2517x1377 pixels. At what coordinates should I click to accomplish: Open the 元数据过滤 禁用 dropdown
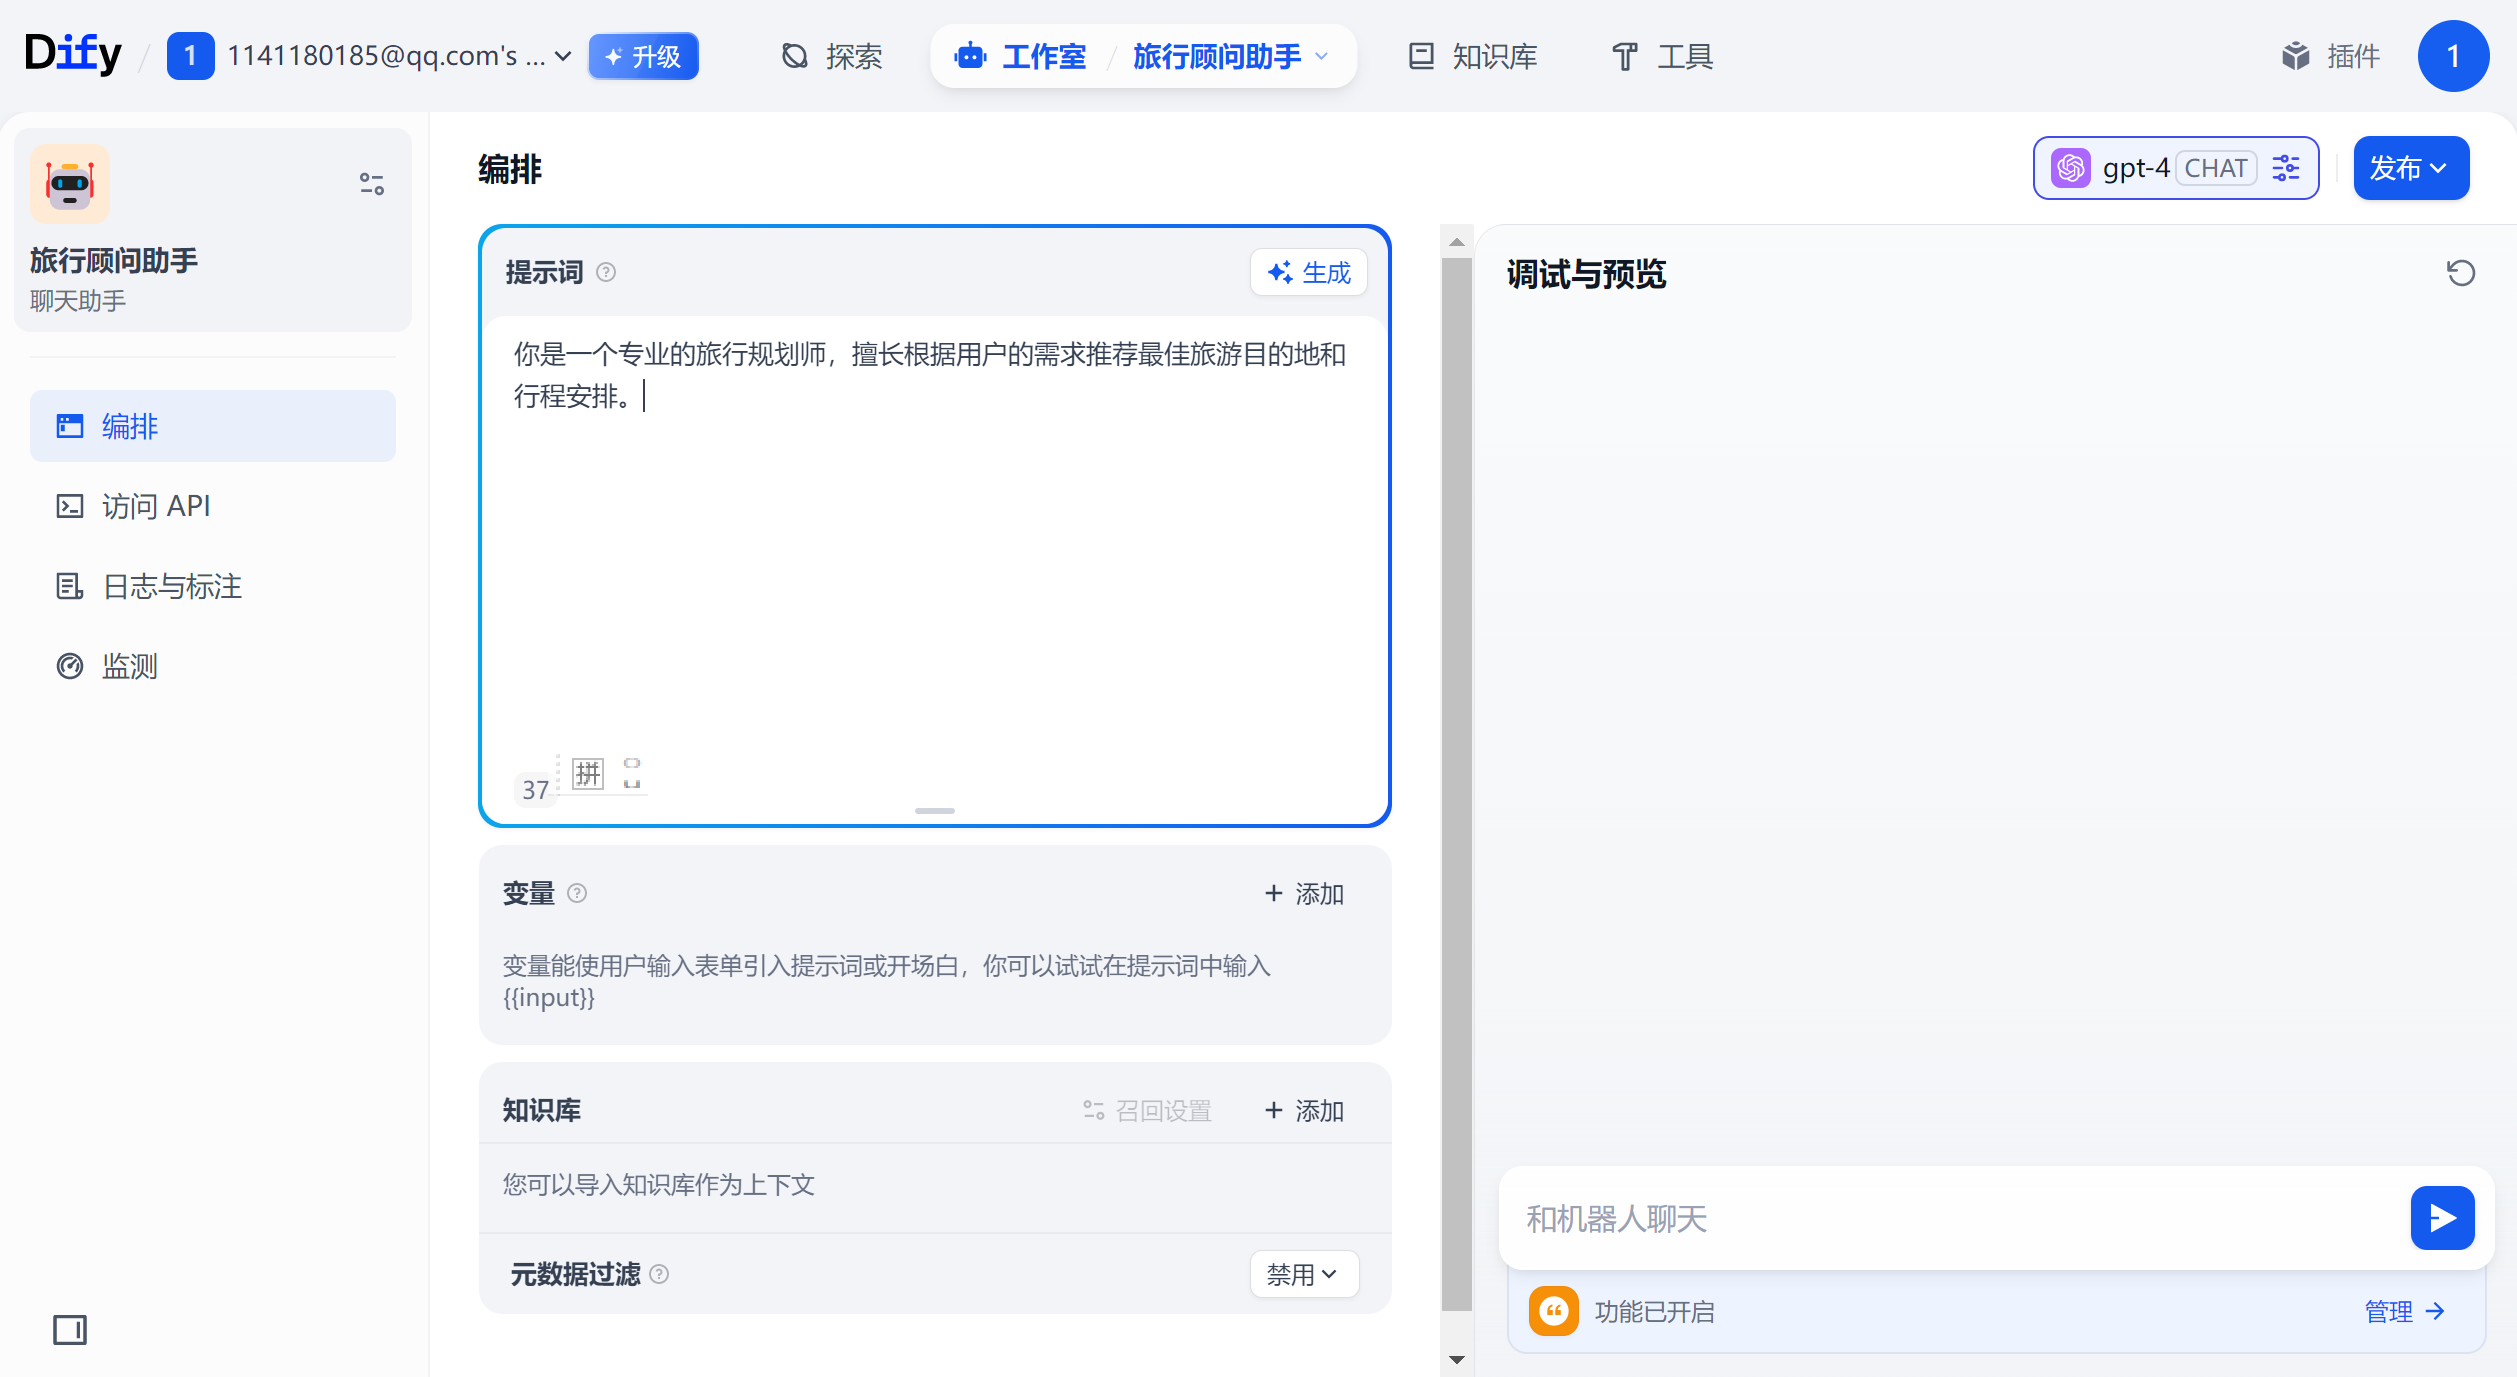click(1303, 1274)
